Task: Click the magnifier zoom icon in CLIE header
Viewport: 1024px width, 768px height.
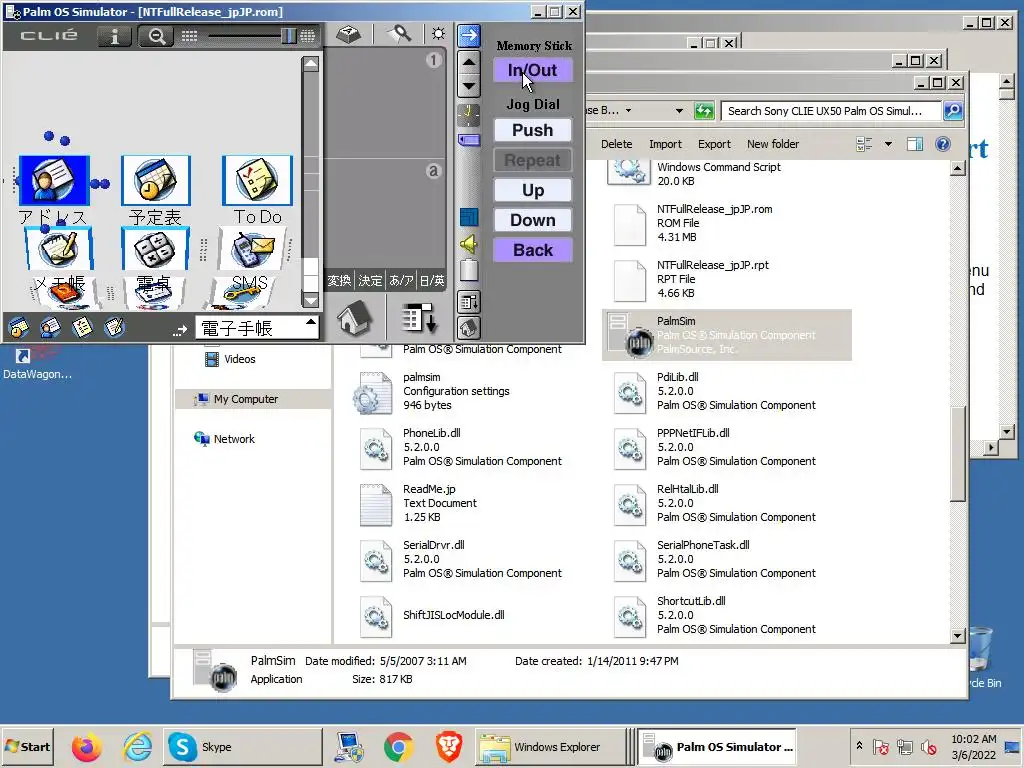Action: tap(157, 36)
